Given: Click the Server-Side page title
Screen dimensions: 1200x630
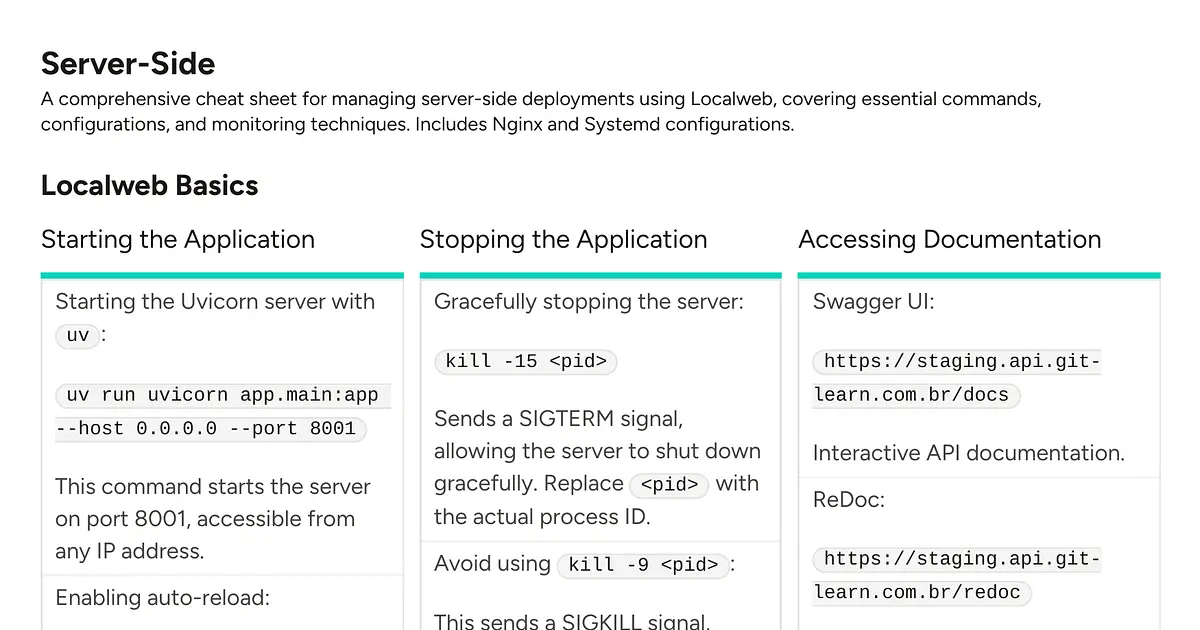Looking at the screenshot, I should click(x=127, y=64).
